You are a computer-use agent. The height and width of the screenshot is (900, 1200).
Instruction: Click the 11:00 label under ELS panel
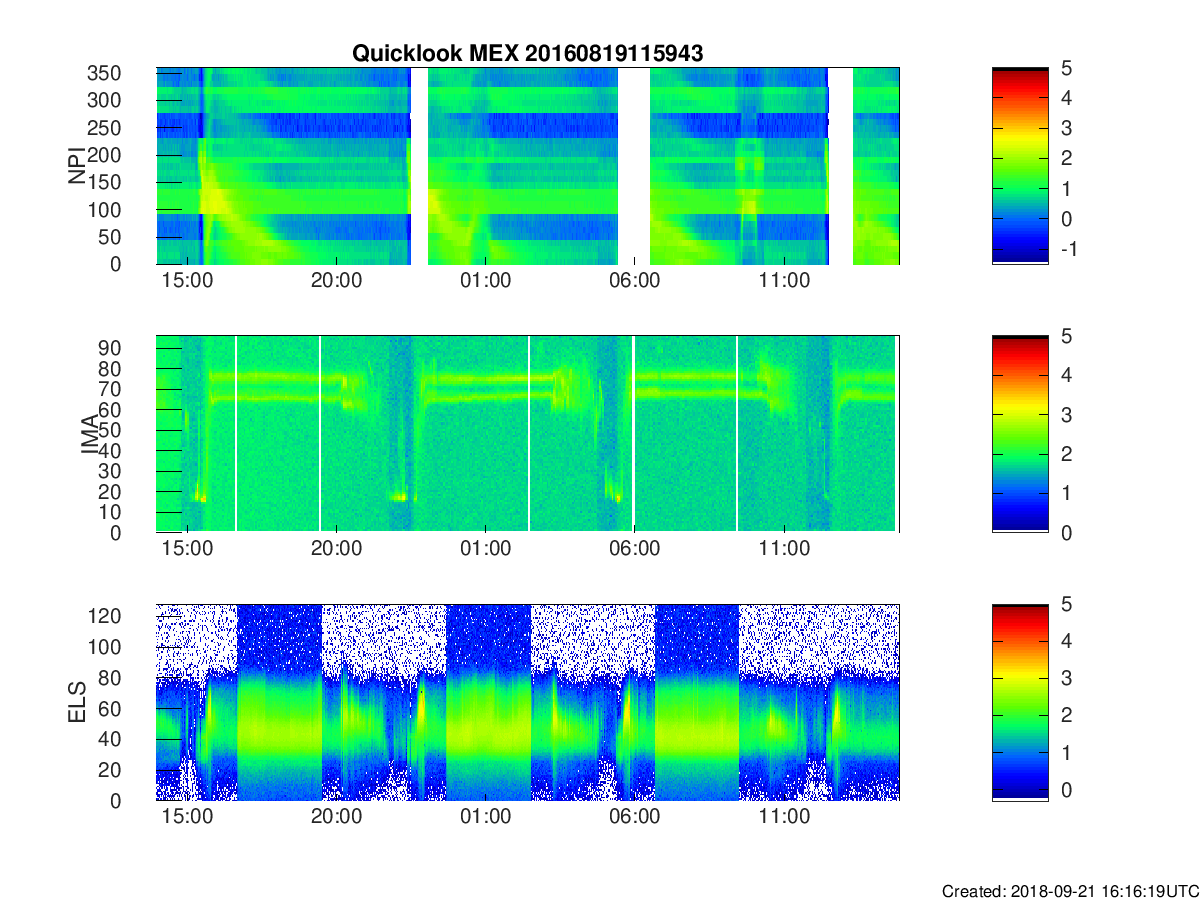[784, 817]
